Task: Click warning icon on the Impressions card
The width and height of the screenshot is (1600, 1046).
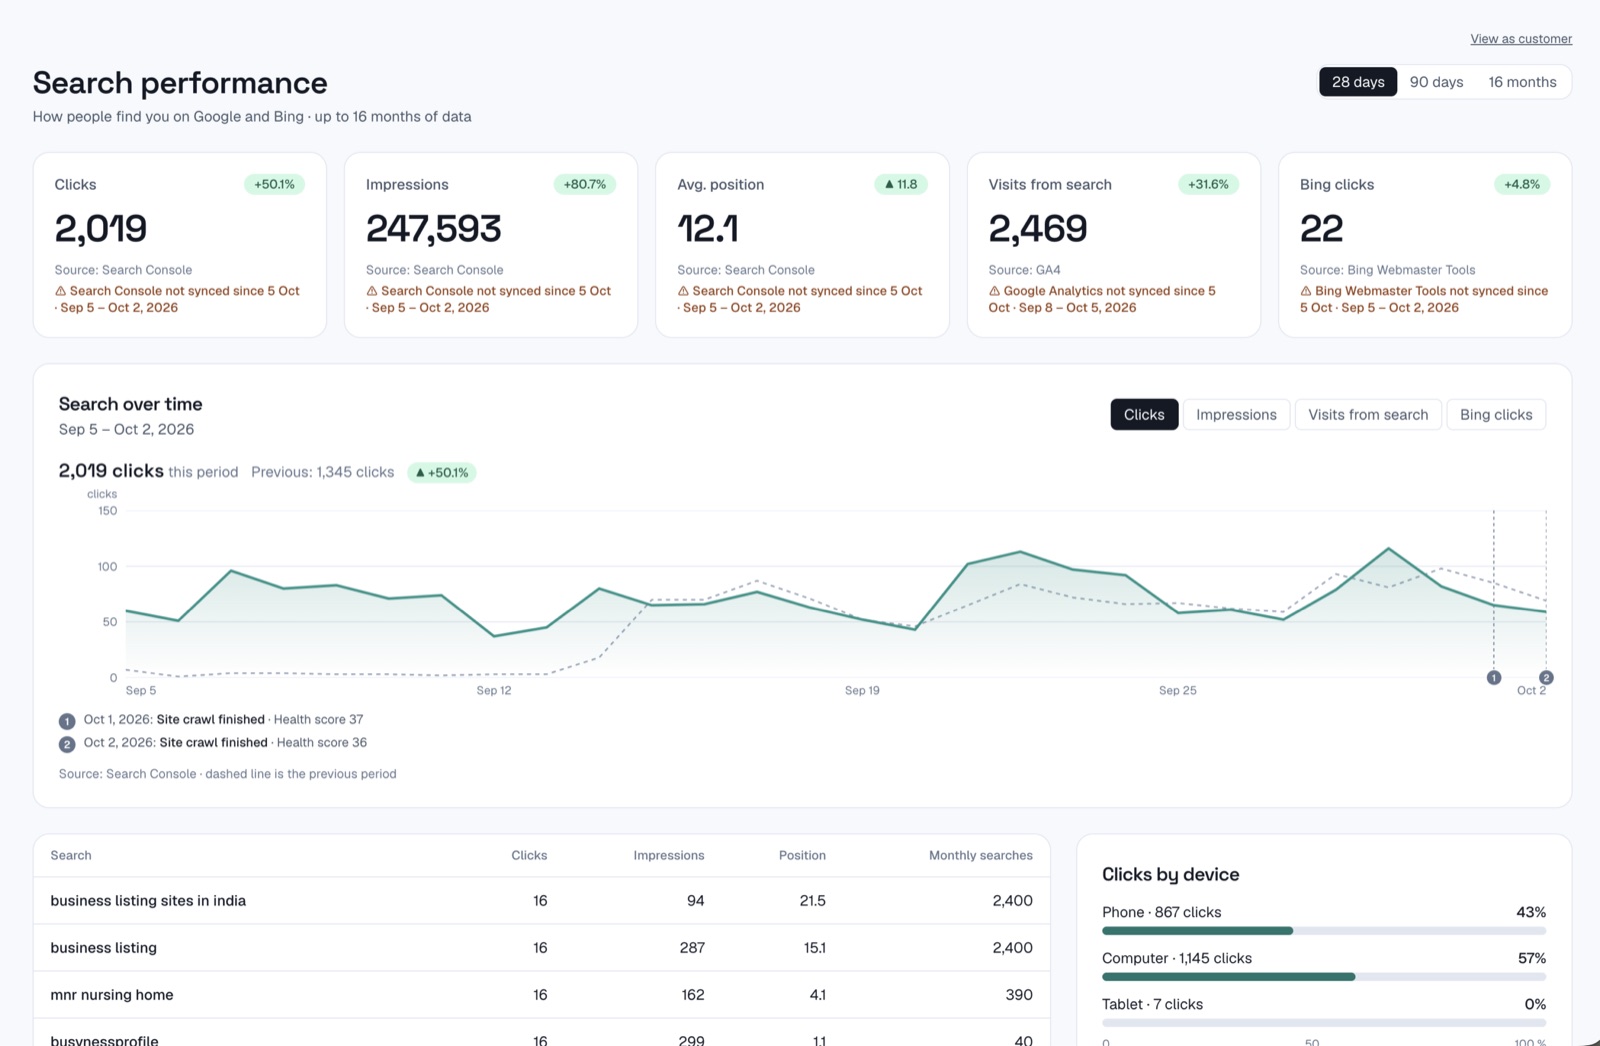Action: click(372, 291)
